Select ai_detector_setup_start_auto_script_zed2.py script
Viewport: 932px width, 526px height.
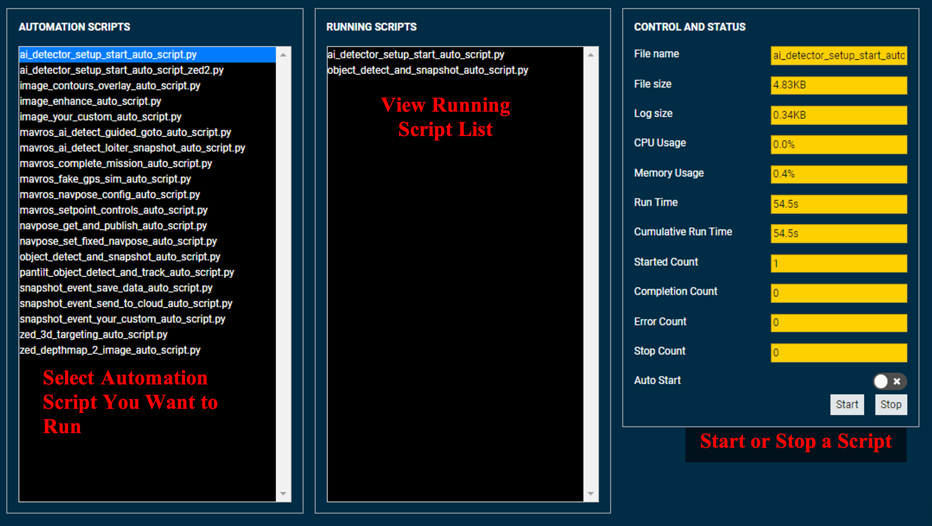147,70
